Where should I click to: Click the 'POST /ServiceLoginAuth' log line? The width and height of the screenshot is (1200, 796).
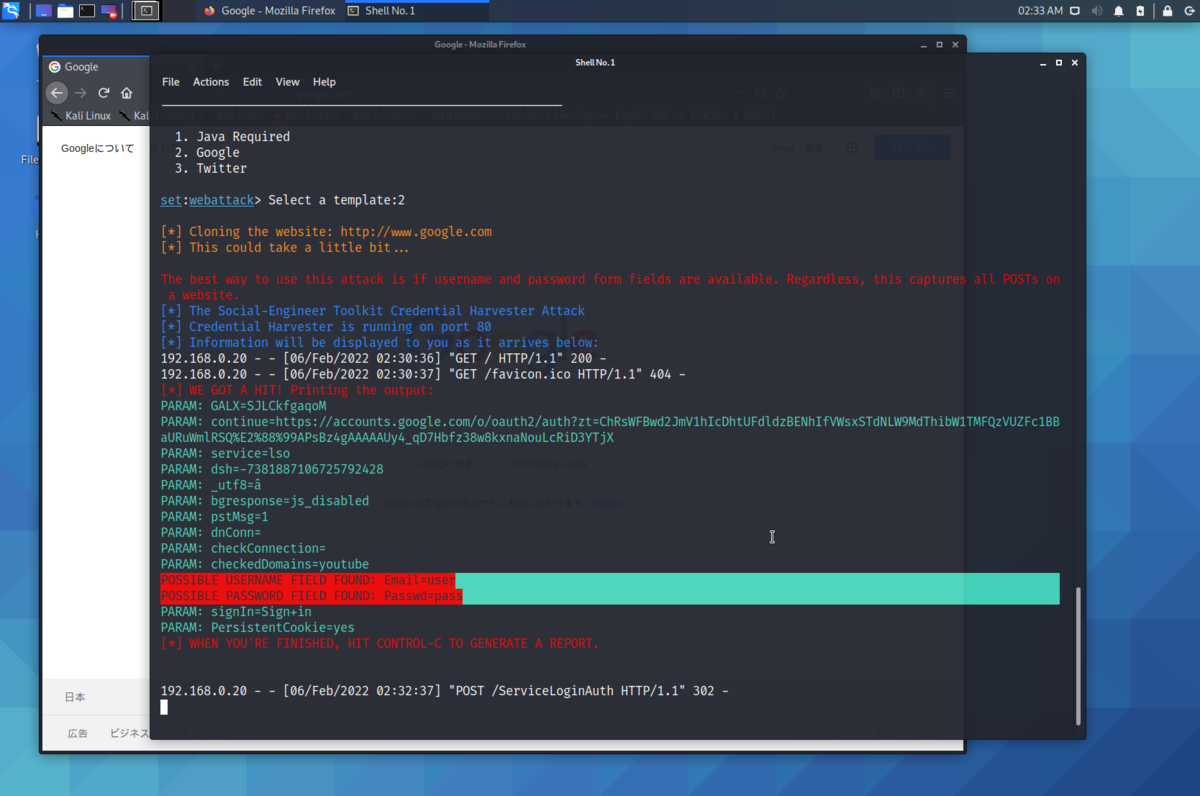[x=444, y=691]
